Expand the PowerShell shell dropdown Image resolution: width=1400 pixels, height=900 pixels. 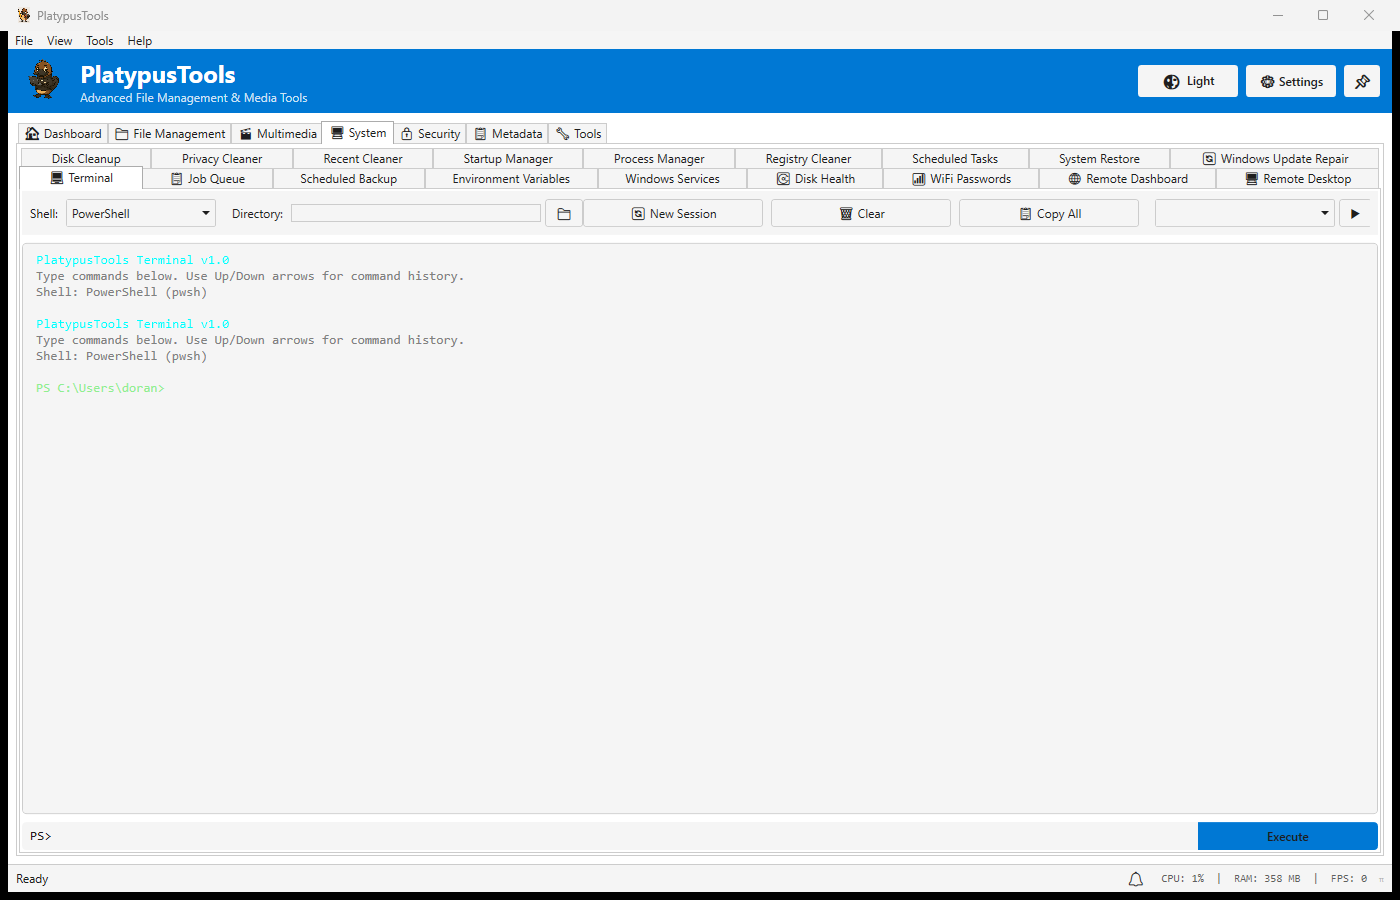(x=141, y=214)
